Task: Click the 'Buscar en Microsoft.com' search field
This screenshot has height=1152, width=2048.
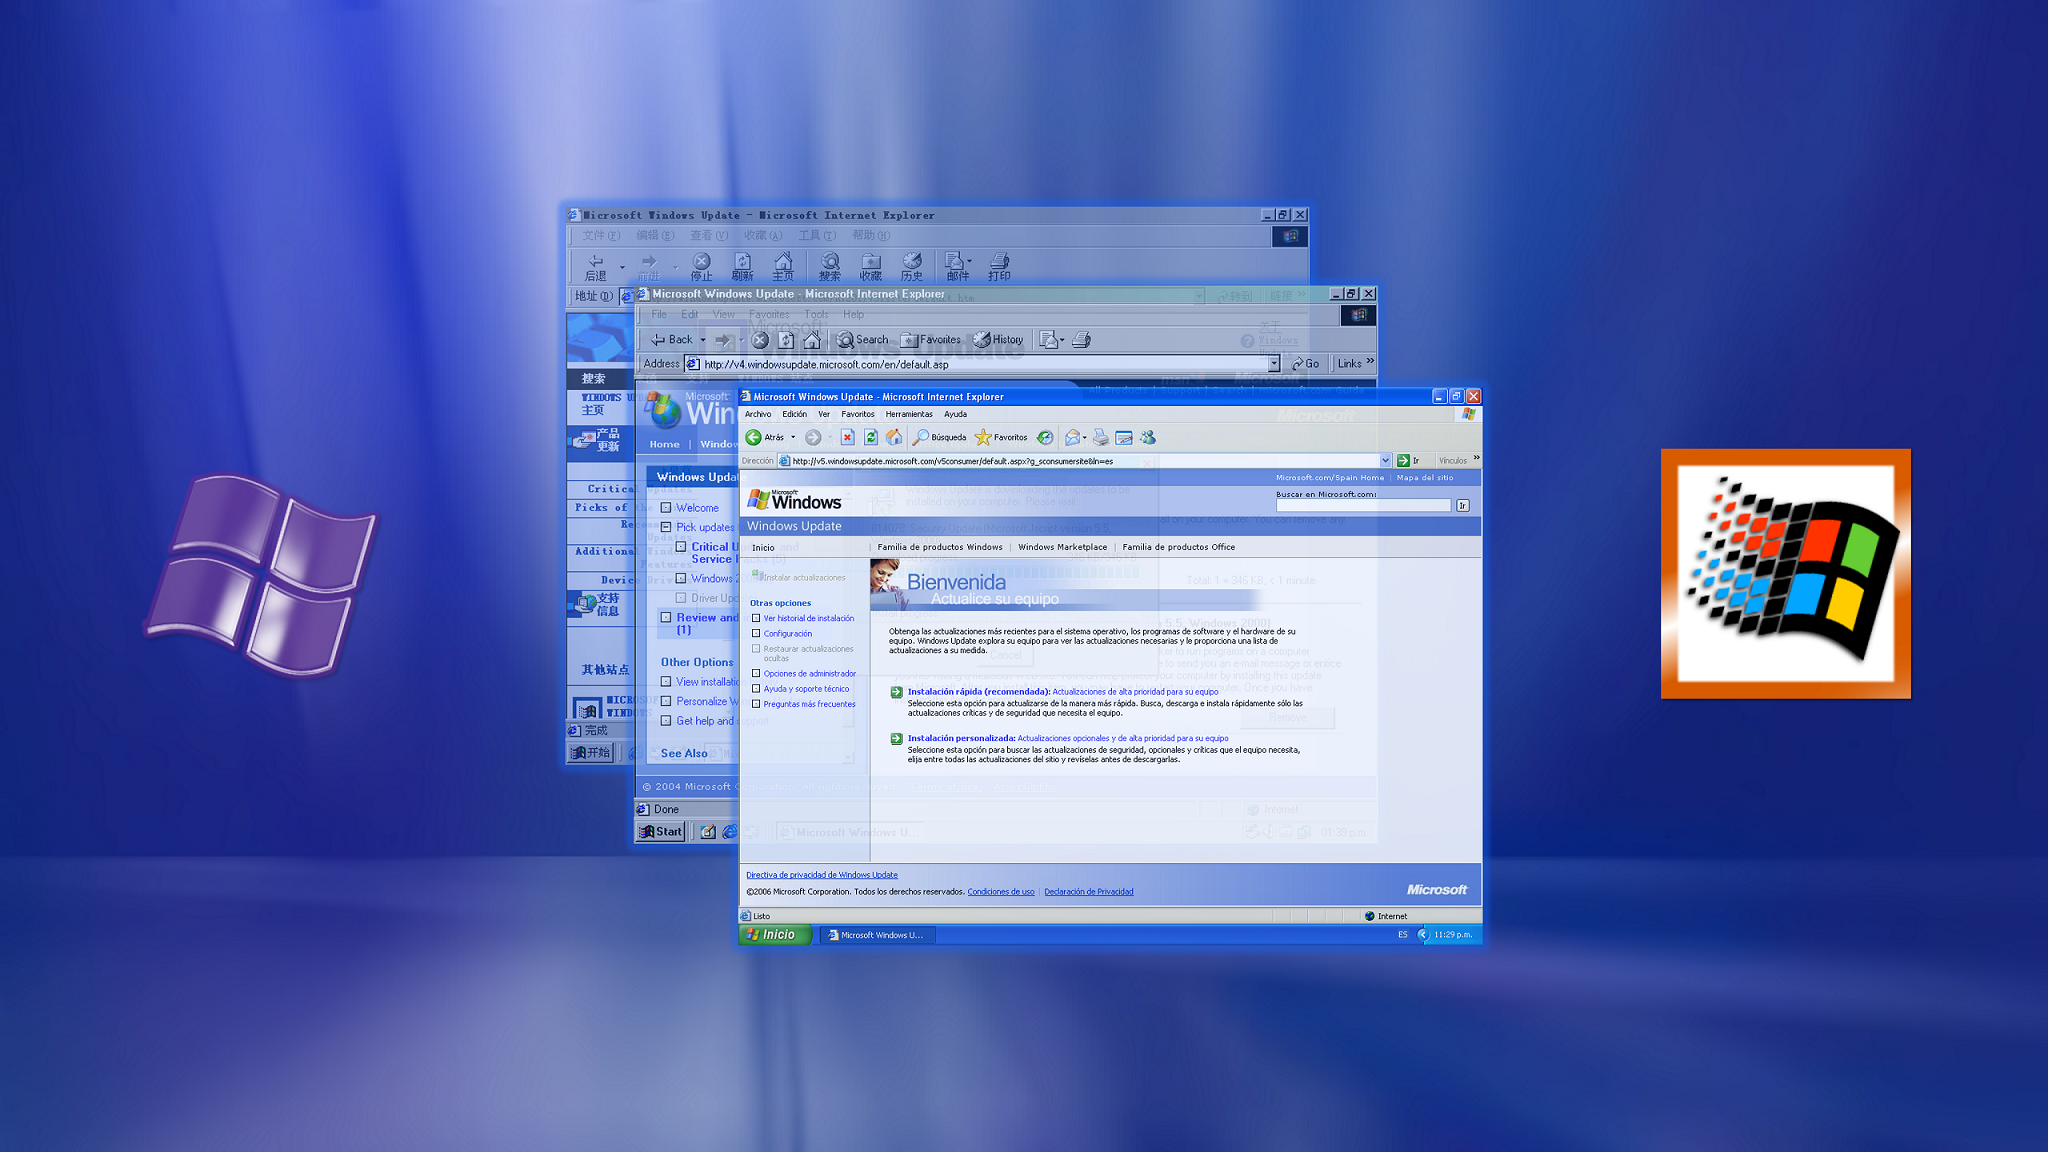Action: point(1362,506)
